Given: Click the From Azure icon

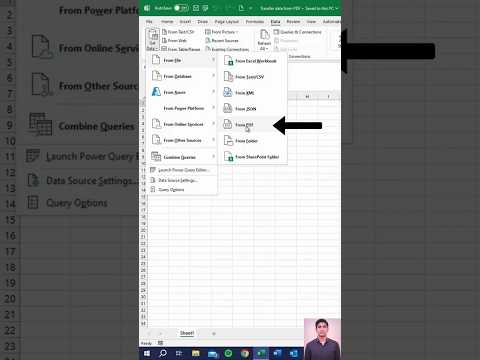Looking at the screenshot, I should click(x=156, y=92).
